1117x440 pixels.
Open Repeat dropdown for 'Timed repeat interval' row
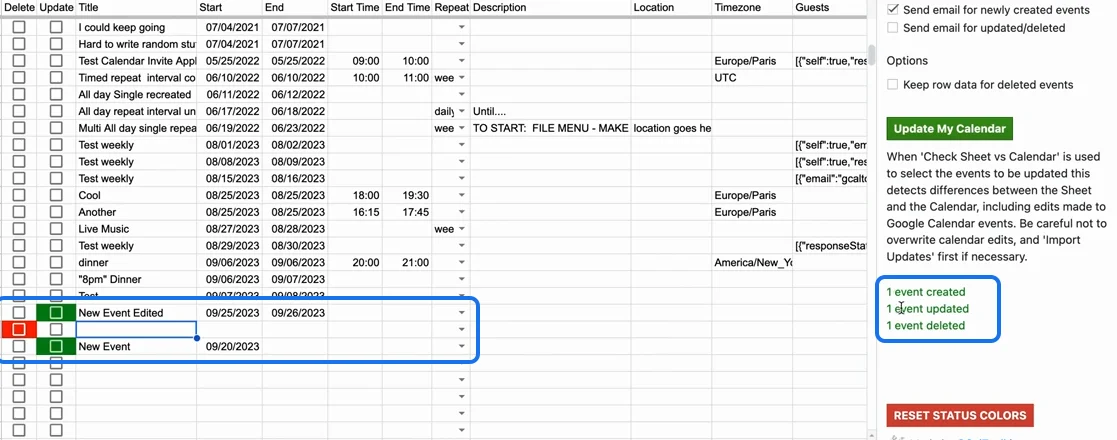pos(462,78)
